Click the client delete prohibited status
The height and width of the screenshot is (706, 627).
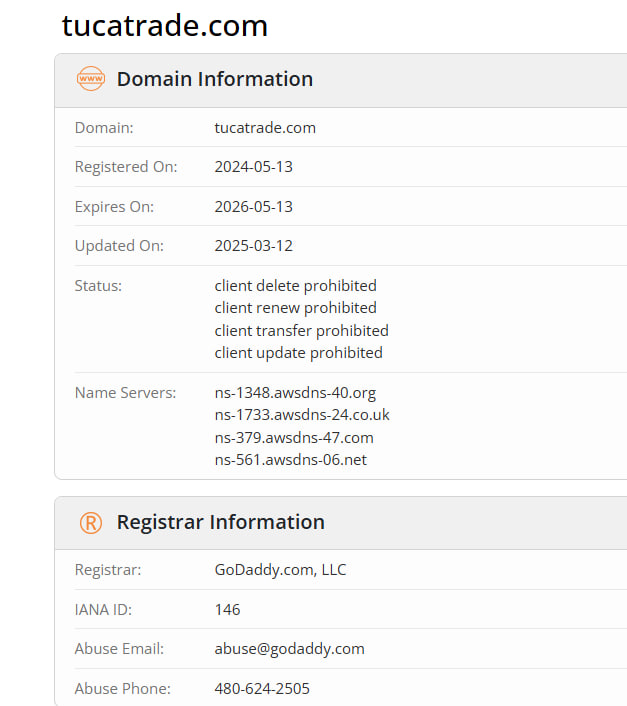(x=296, y=286)
